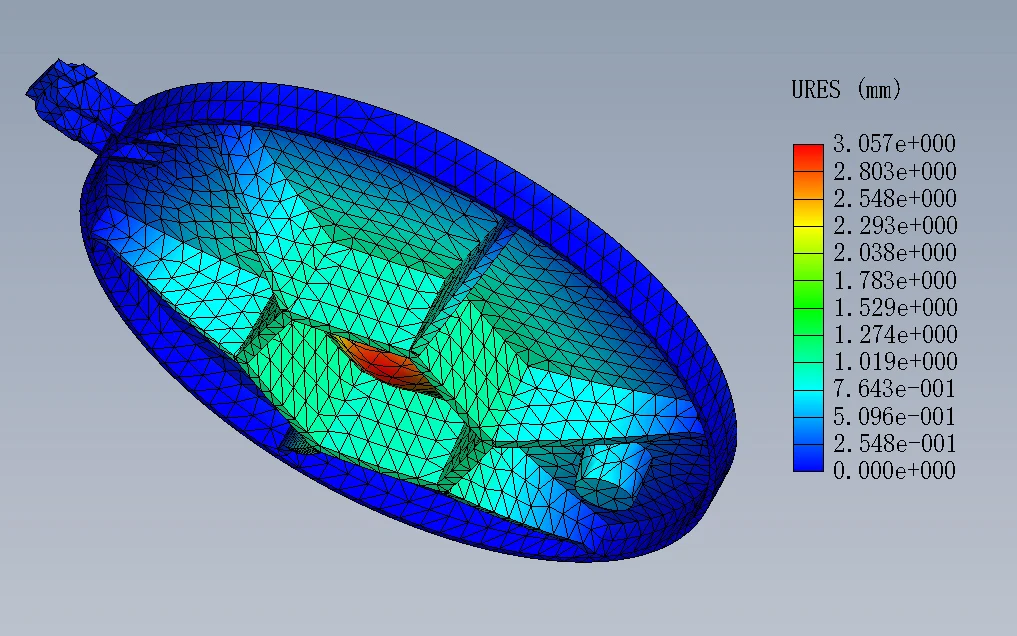Select the 2.293e+000 legend value
Viewport: 1017px width, 636px height.
click(894, 226)
